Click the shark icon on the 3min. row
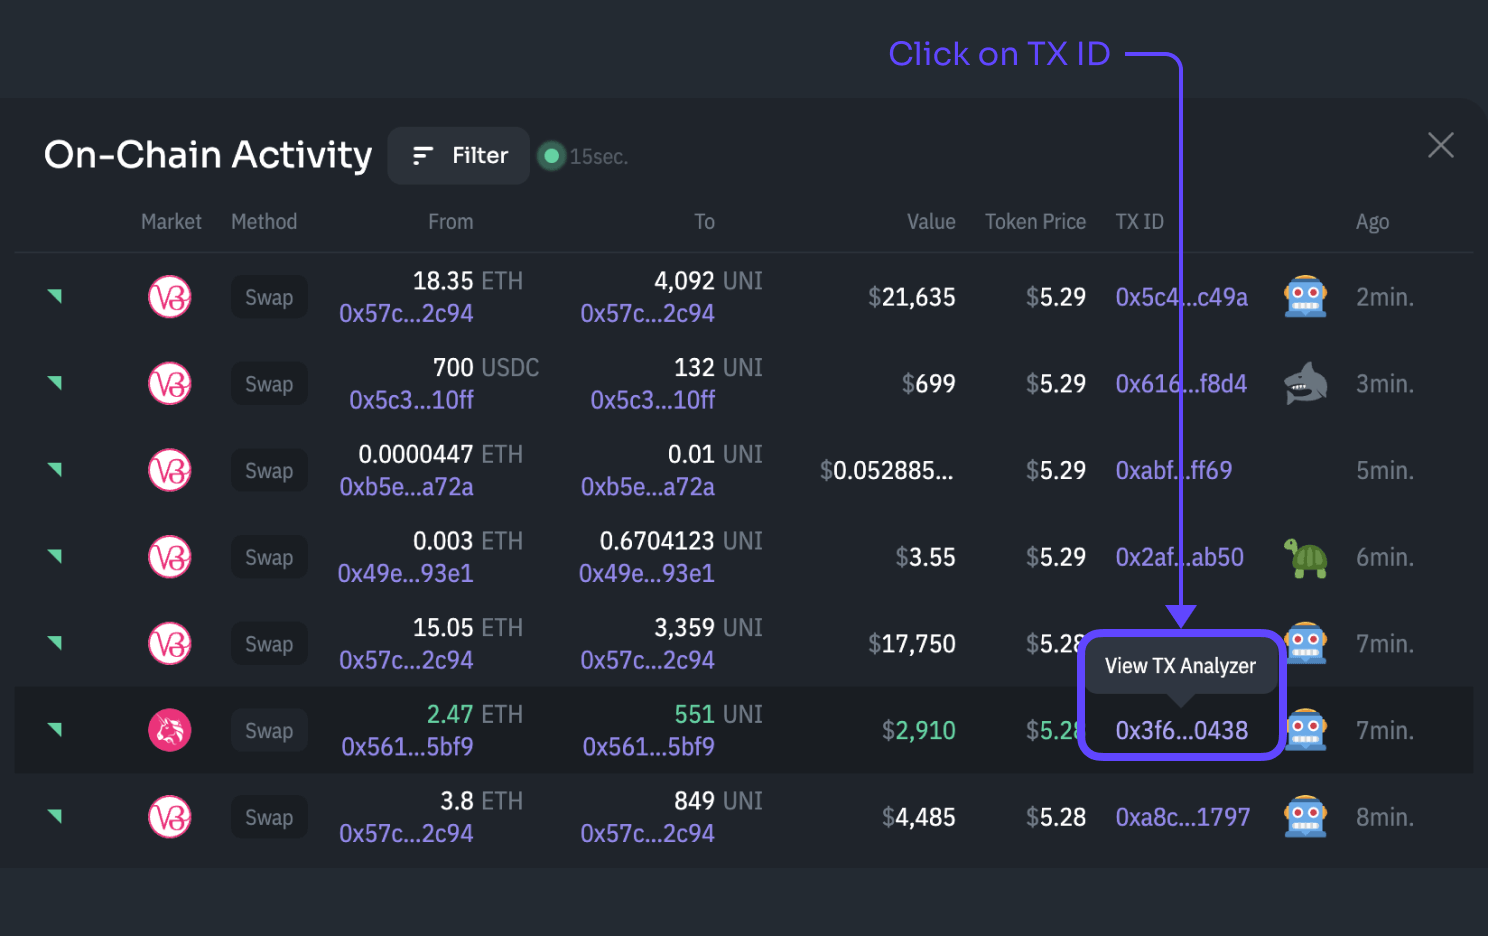The height and width of the screenshot is (936, 1488). (1305, 384)
